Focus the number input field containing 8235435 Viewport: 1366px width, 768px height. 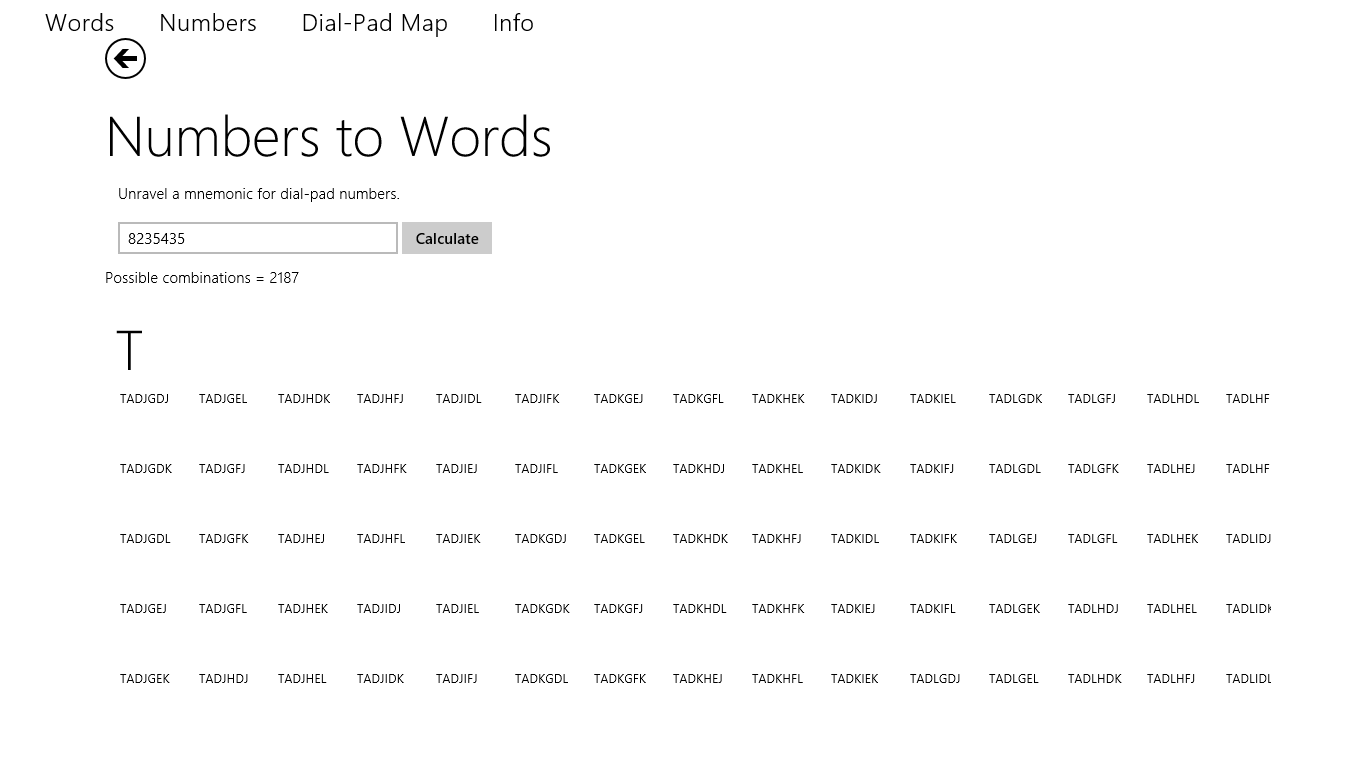pos(258,238)
